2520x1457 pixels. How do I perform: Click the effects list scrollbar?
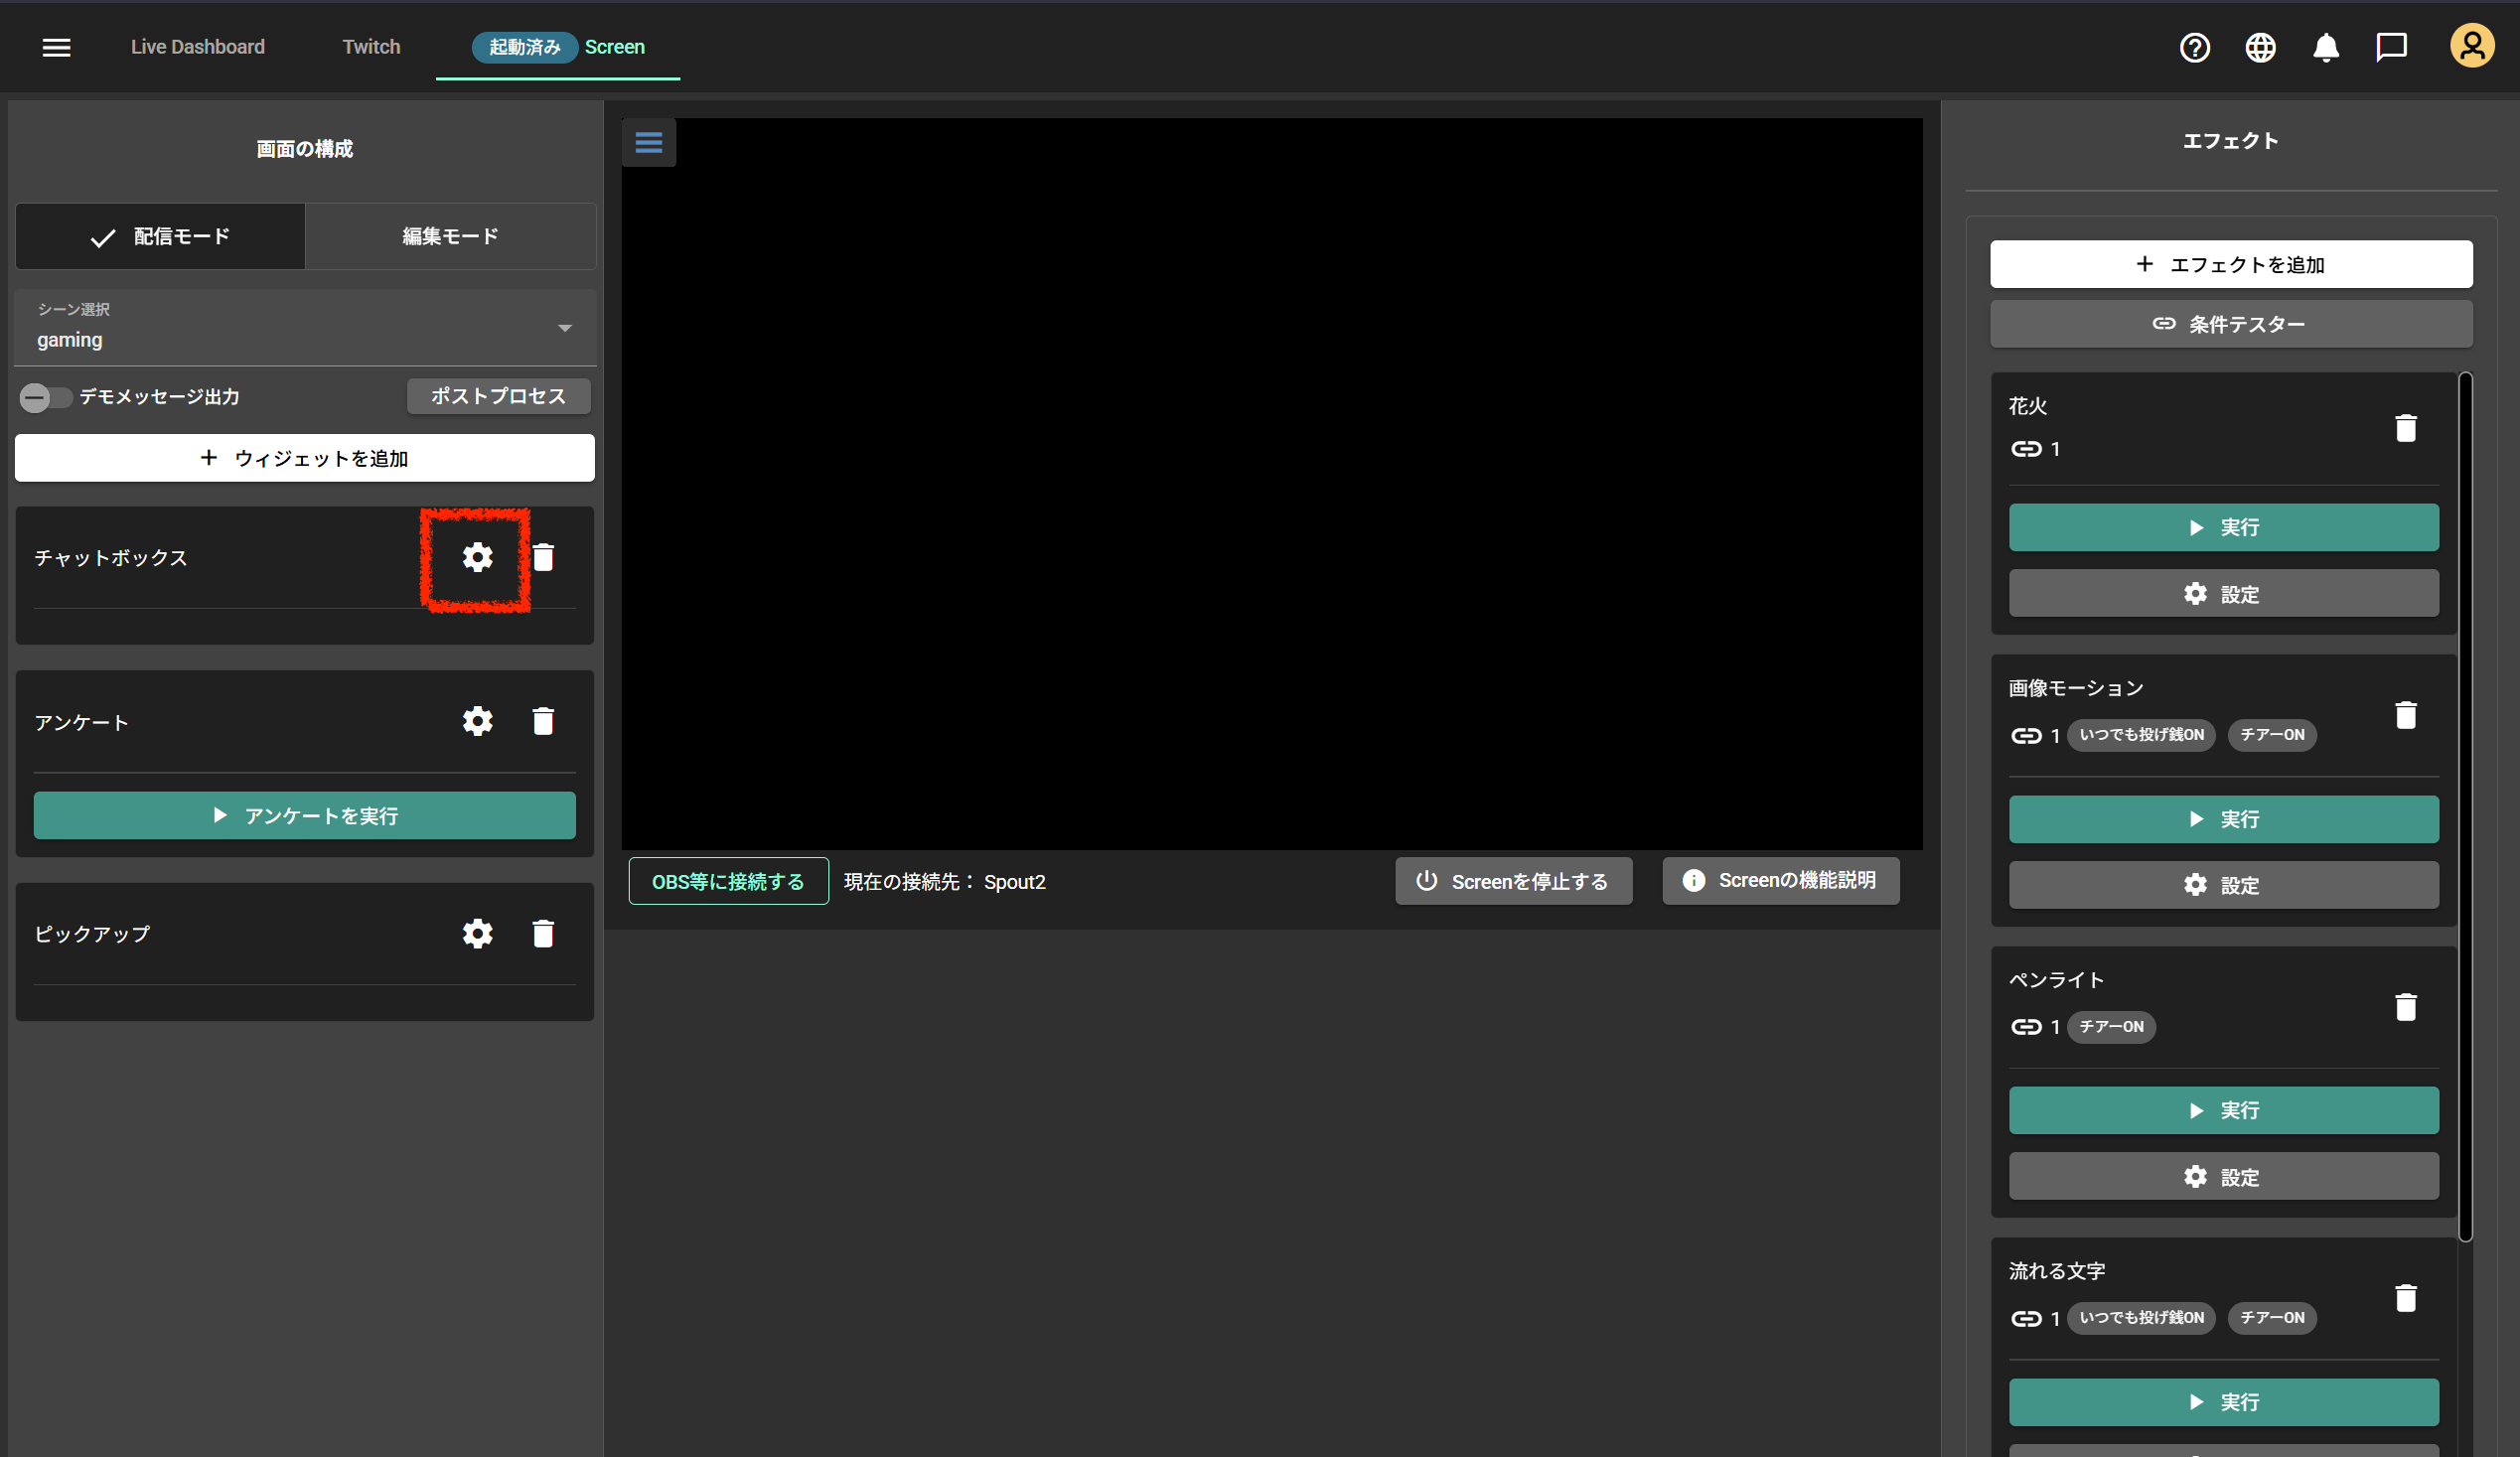[x=2465, y=807]
